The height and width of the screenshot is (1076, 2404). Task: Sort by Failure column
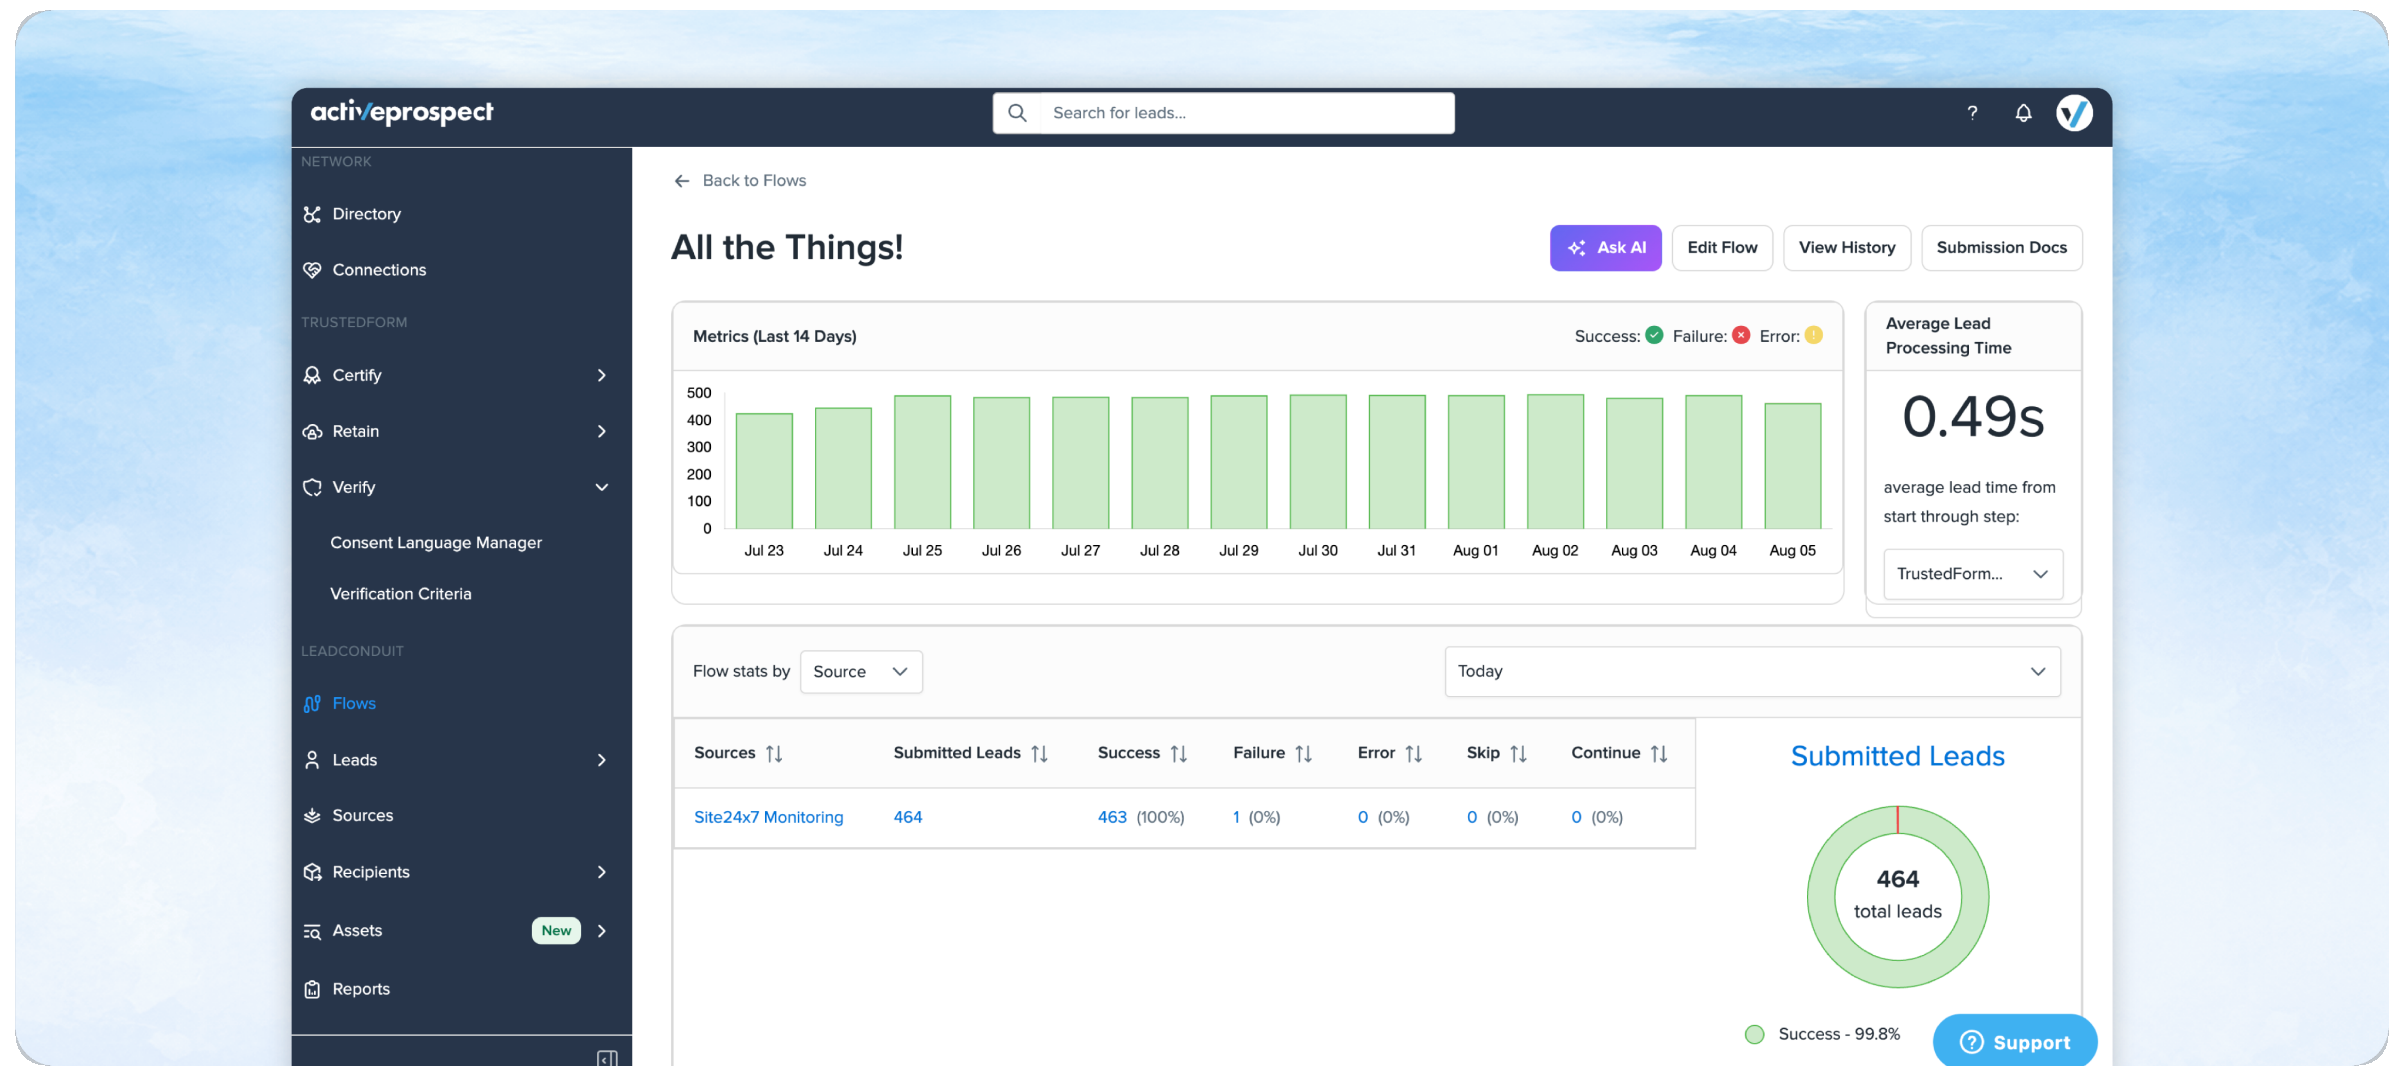pos(1304,754)
